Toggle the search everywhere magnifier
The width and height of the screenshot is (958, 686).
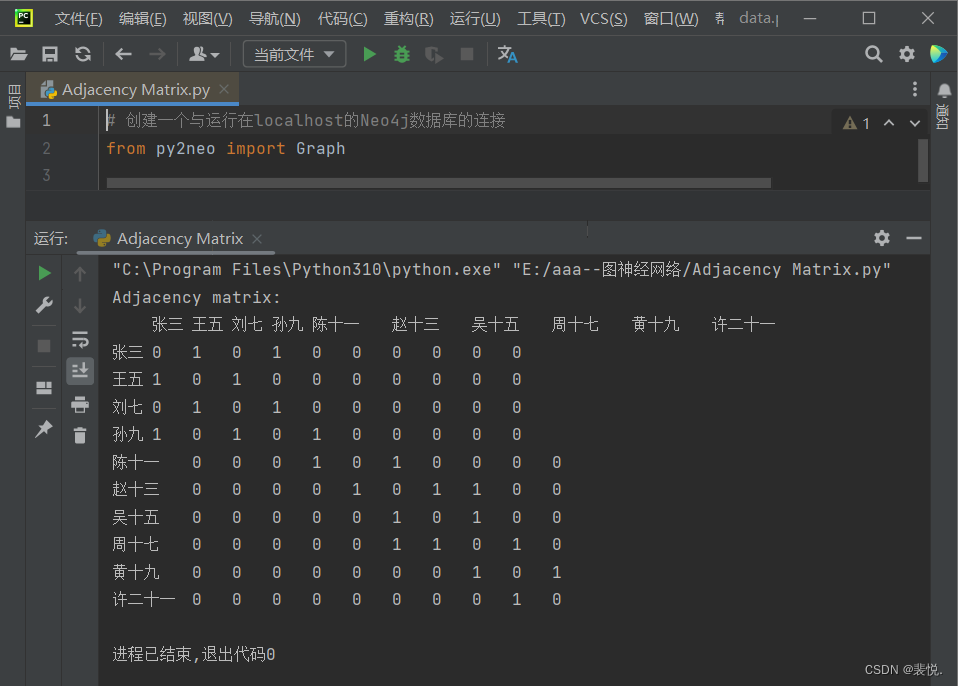(873, 55)
